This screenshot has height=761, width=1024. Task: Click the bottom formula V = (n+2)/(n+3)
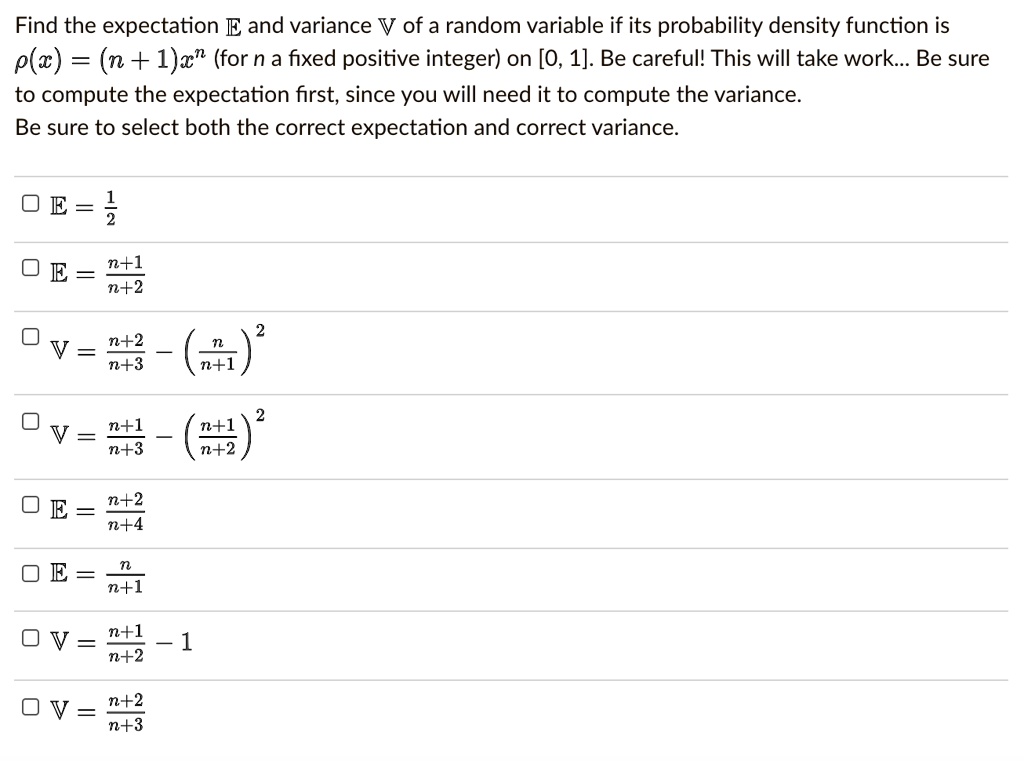pyautogui.click(x=98, y=712)
